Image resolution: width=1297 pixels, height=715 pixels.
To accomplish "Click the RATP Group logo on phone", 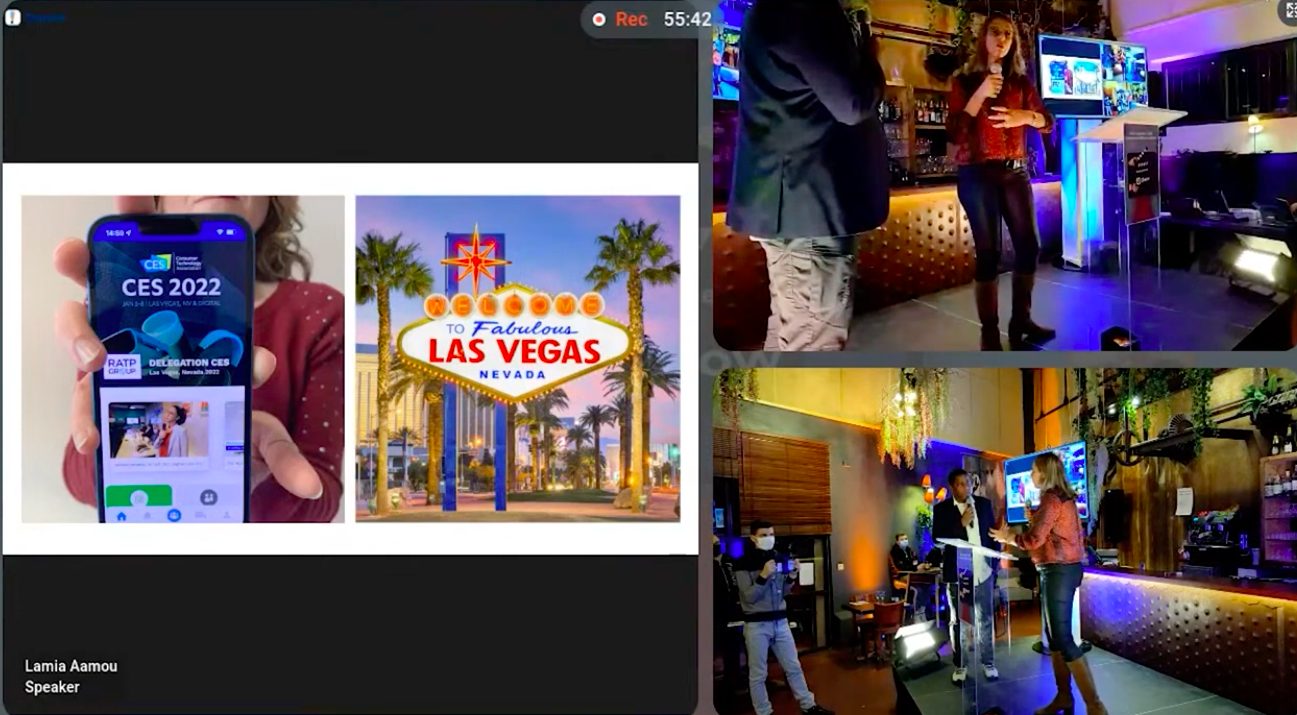I will point(123,366).
